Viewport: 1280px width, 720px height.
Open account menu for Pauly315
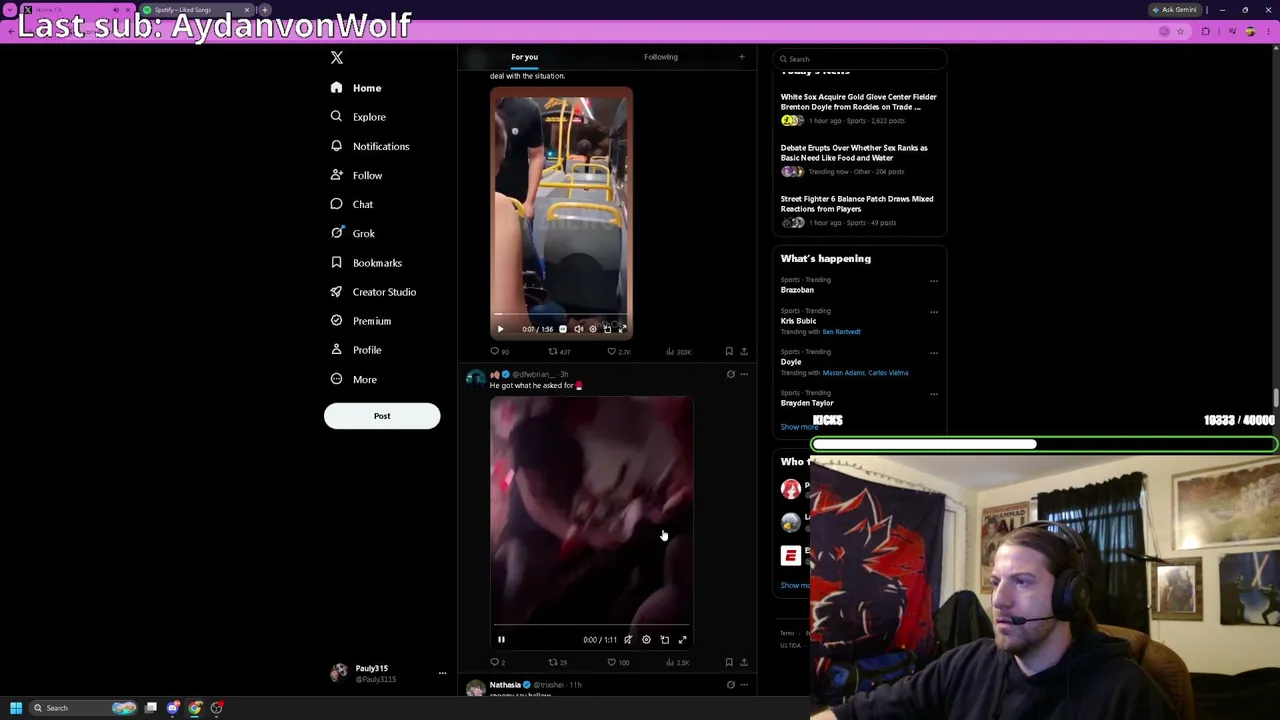click(x=388, y=673)
